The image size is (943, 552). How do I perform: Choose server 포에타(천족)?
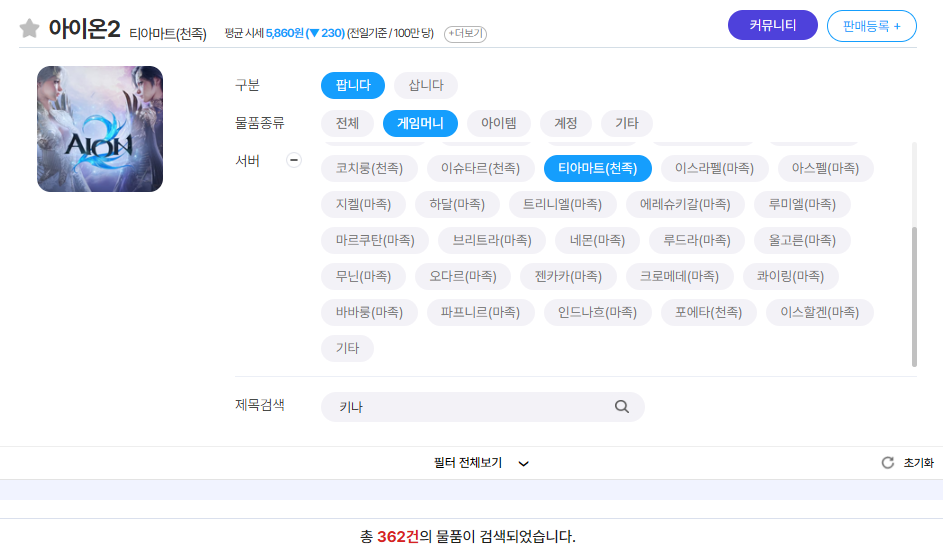pyautogui.click(x=708, y=313)
